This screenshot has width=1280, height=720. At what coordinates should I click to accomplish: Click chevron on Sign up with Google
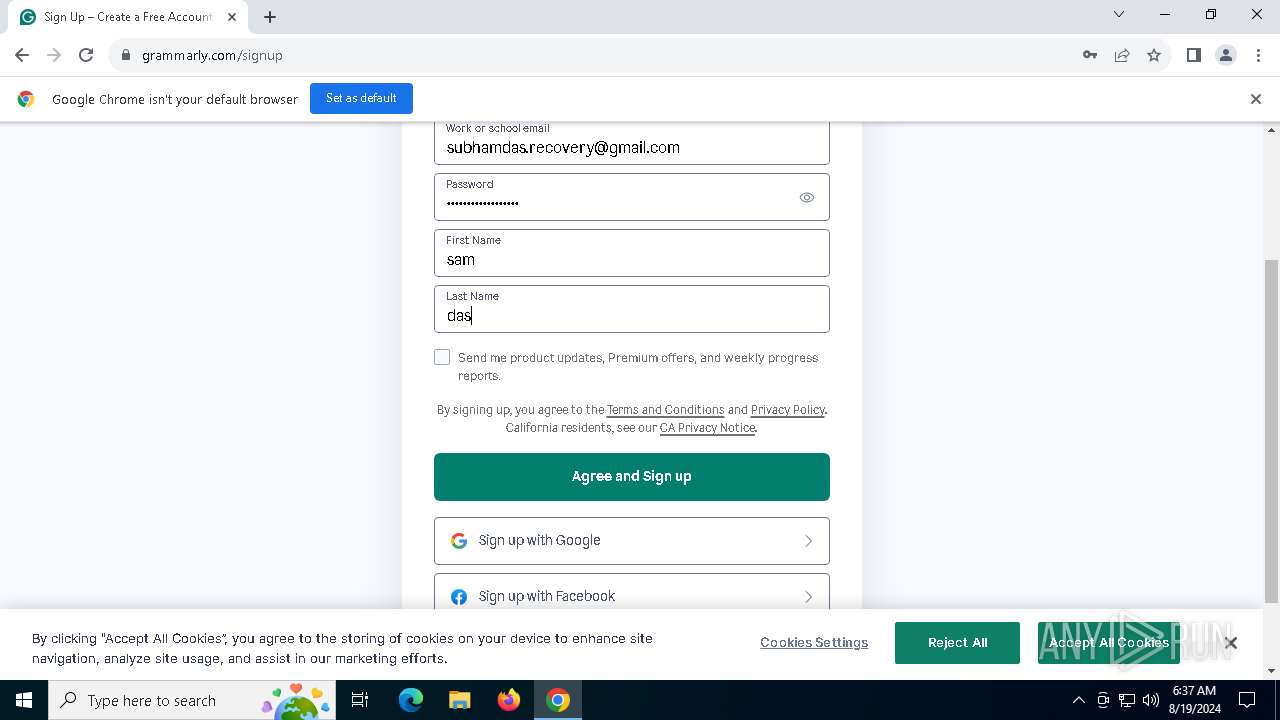click(808, 541)
